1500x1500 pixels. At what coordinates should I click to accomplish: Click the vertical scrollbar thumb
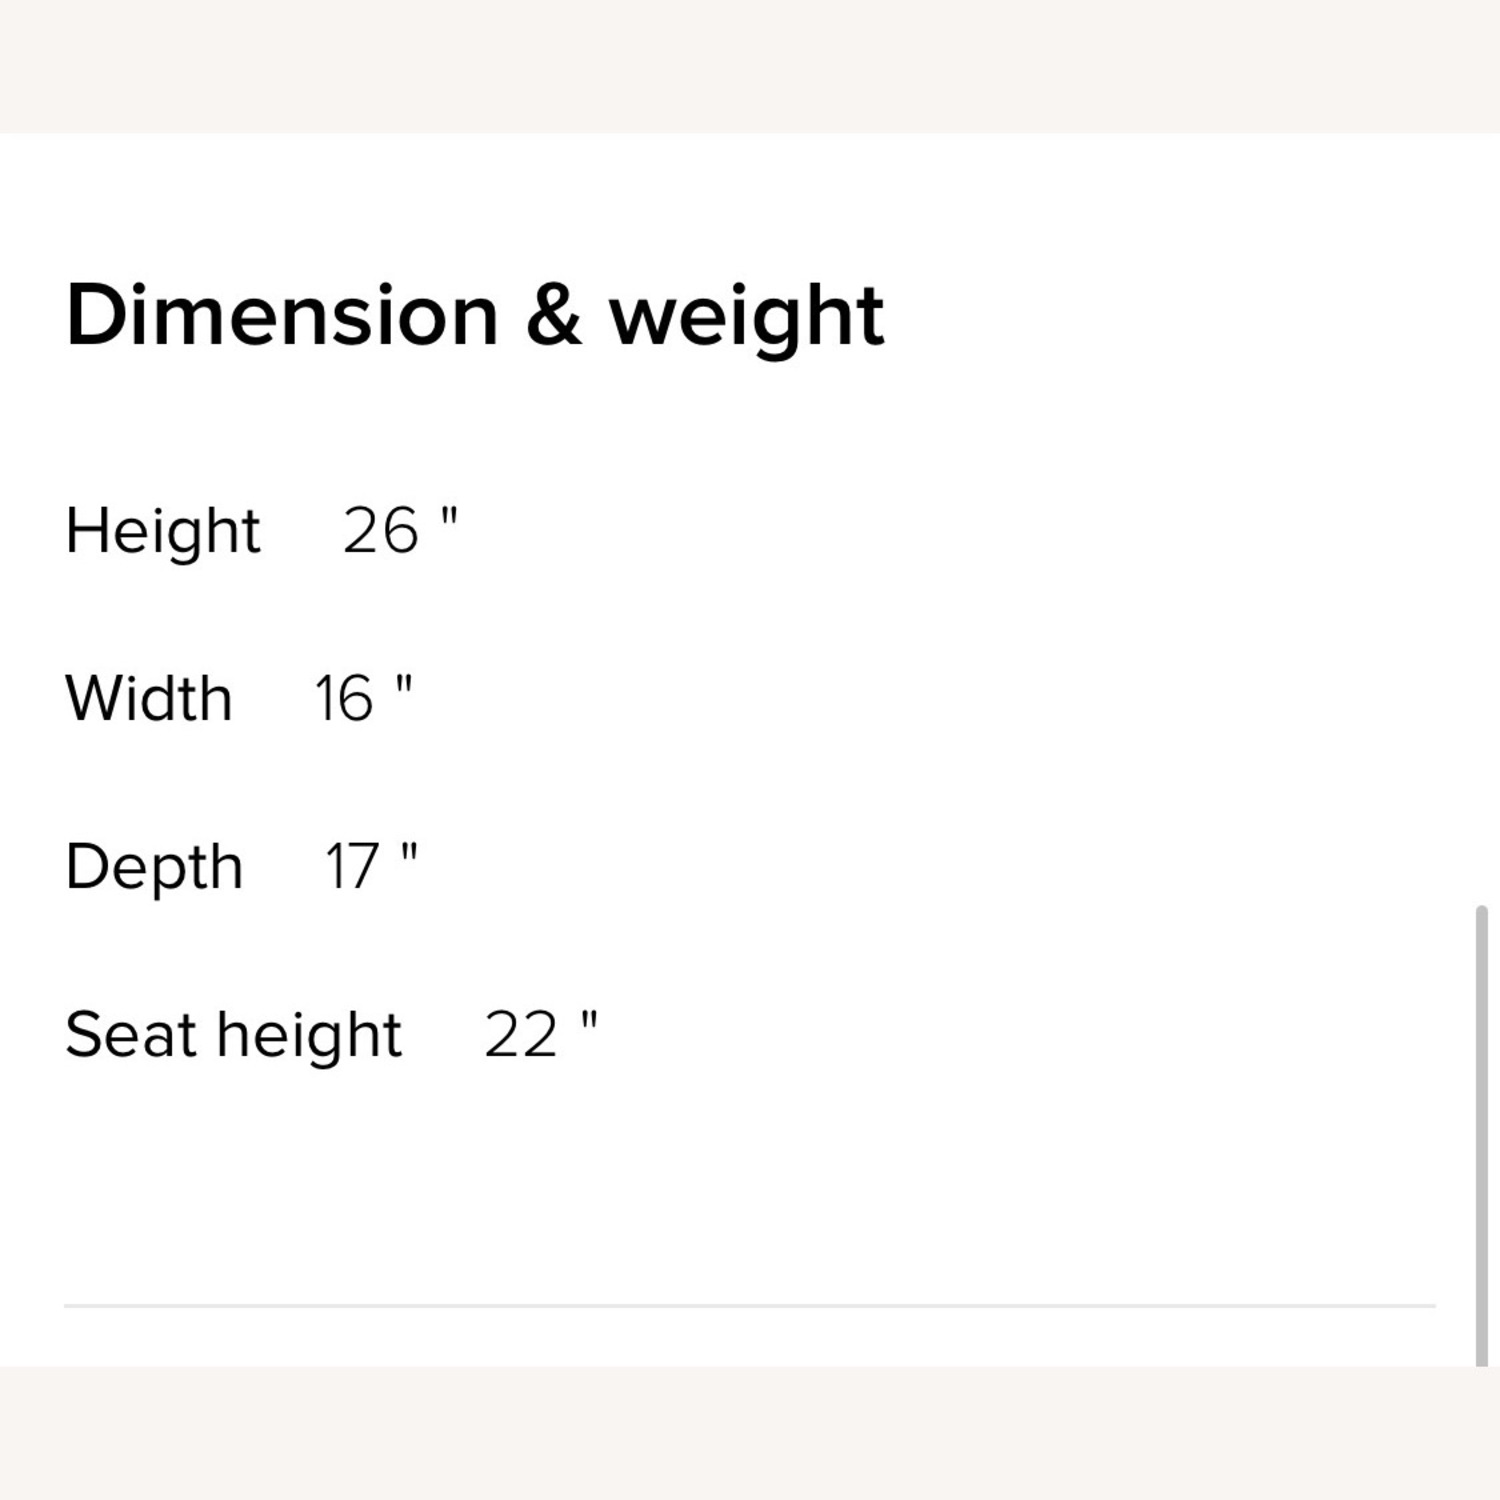(1482, 1135)
